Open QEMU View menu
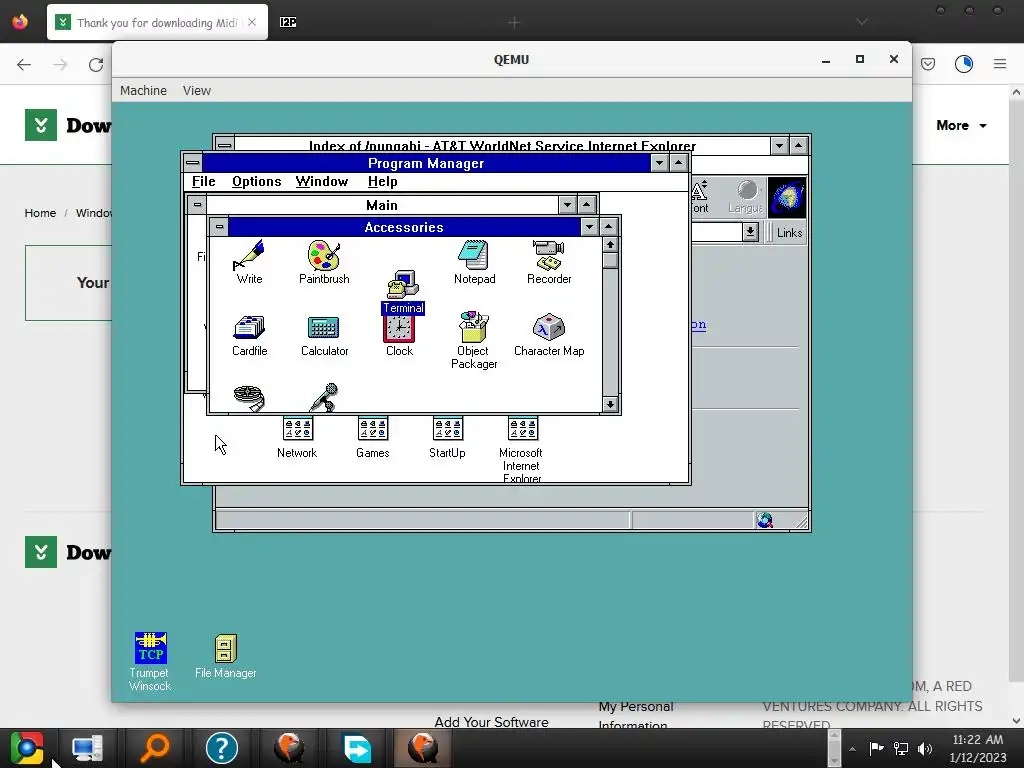This screenshot has width=1024, height=768. point(197,90)
